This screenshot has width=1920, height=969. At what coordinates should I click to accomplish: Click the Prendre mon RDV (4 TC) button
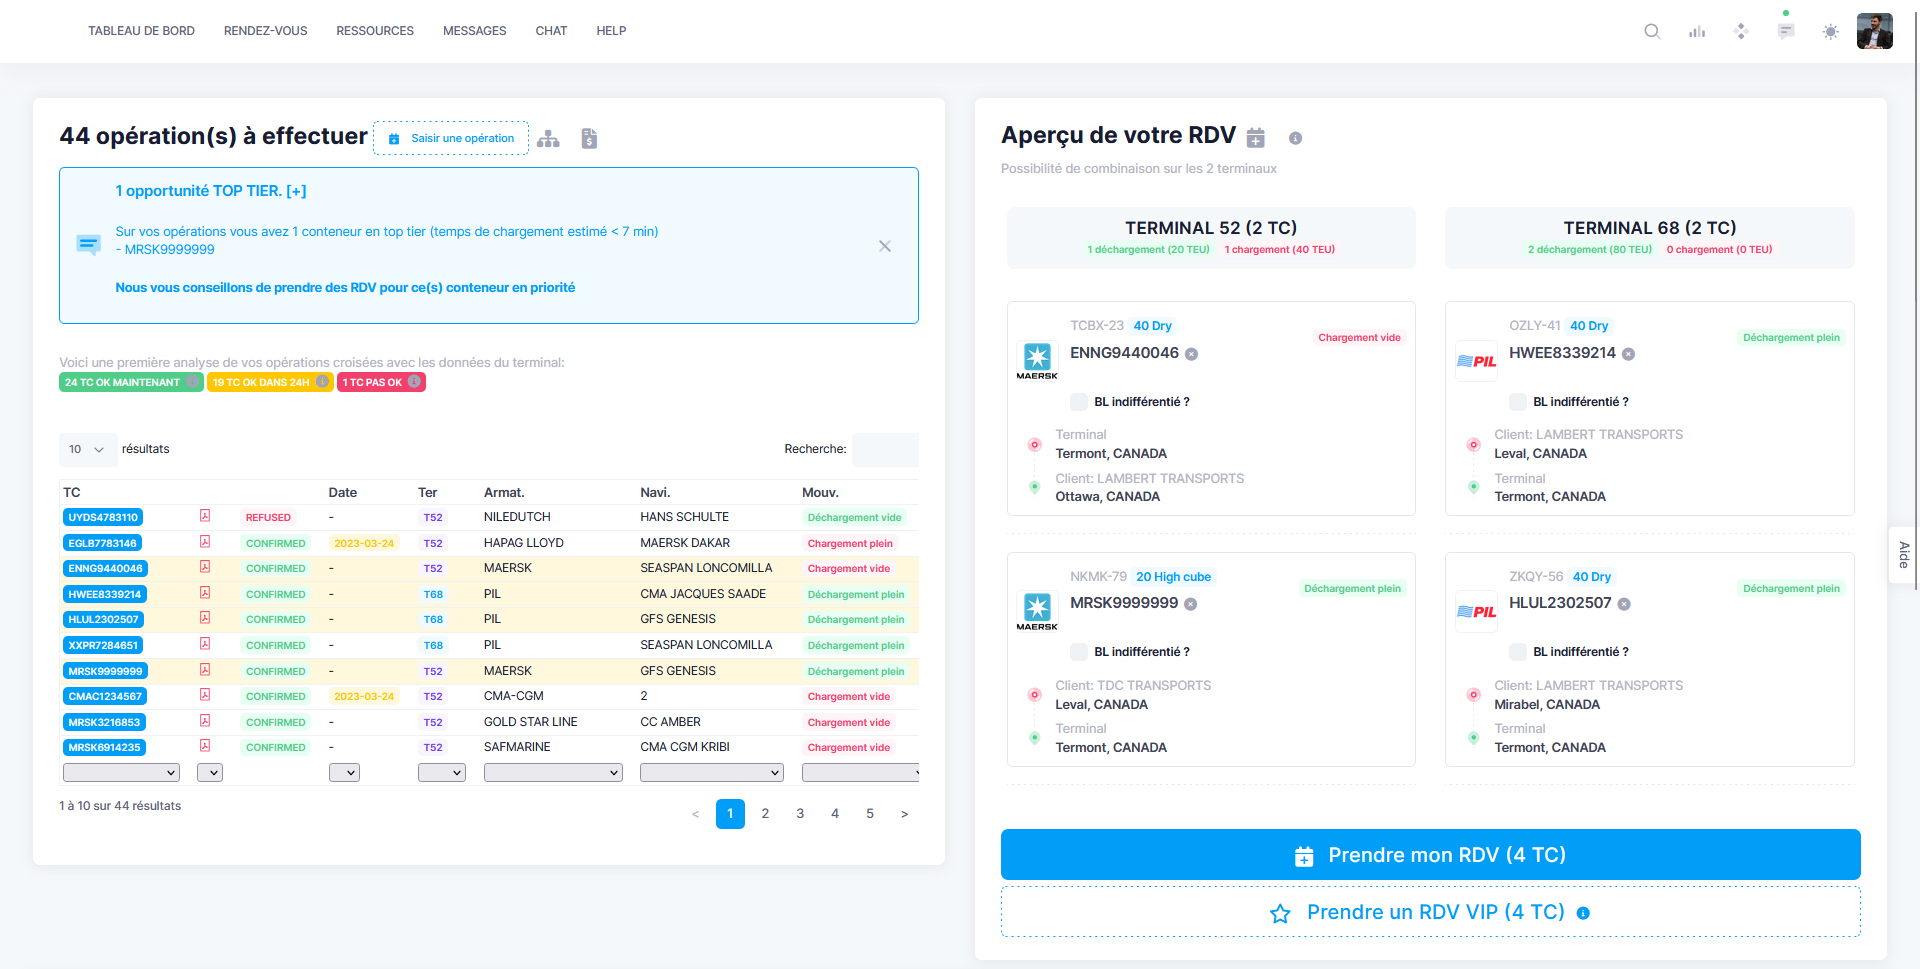click(1430, 855)
